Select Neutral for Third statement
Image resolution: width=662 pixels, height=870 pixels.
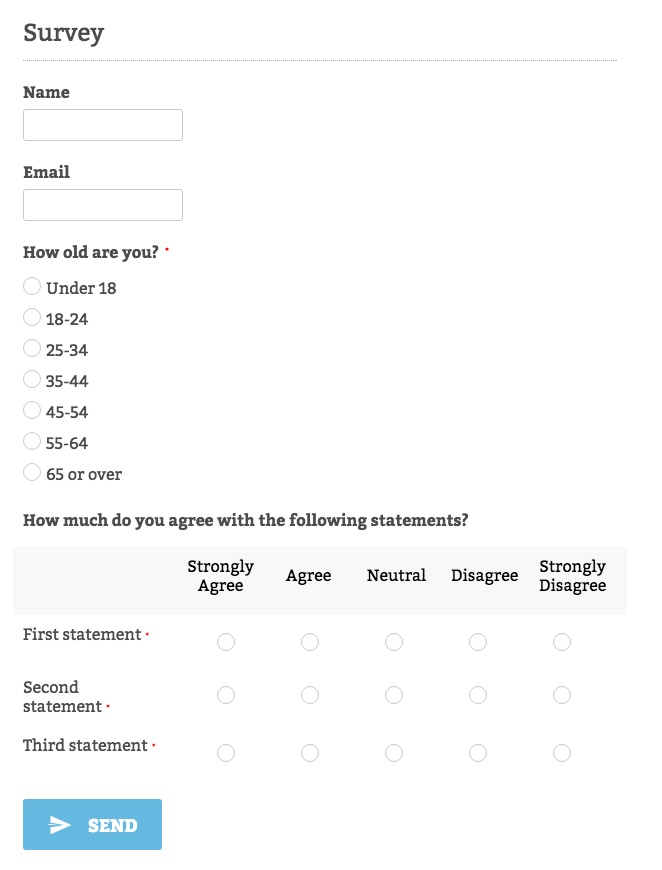[x=394, y=752]
